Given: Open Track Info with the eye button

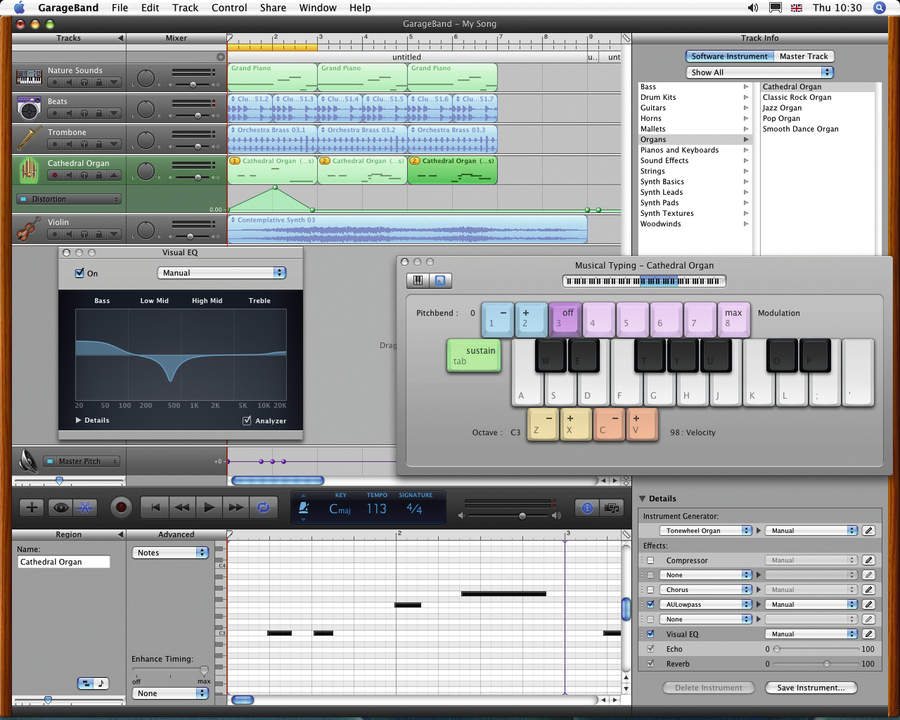Looking at the screenshot, I should click(x=61, y=508).
